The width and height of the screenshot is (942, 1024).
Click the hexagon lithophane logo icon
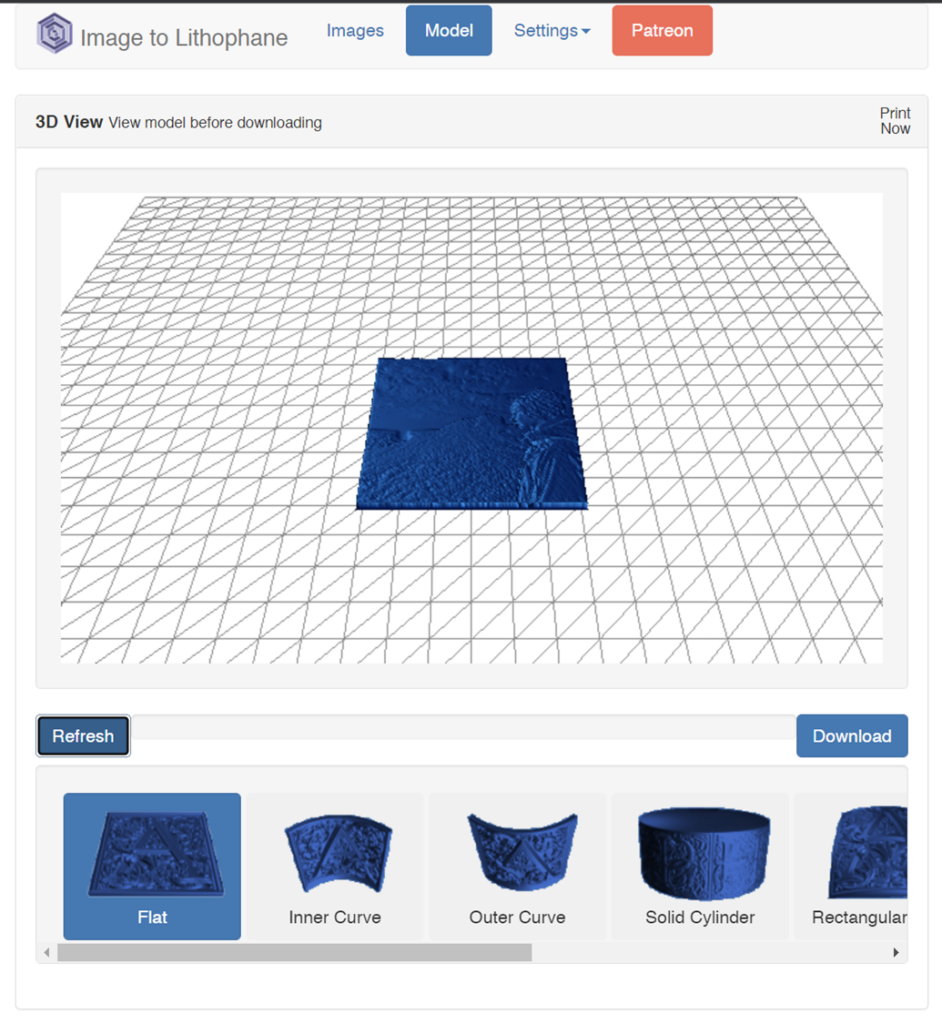click(x=54, y=33)
